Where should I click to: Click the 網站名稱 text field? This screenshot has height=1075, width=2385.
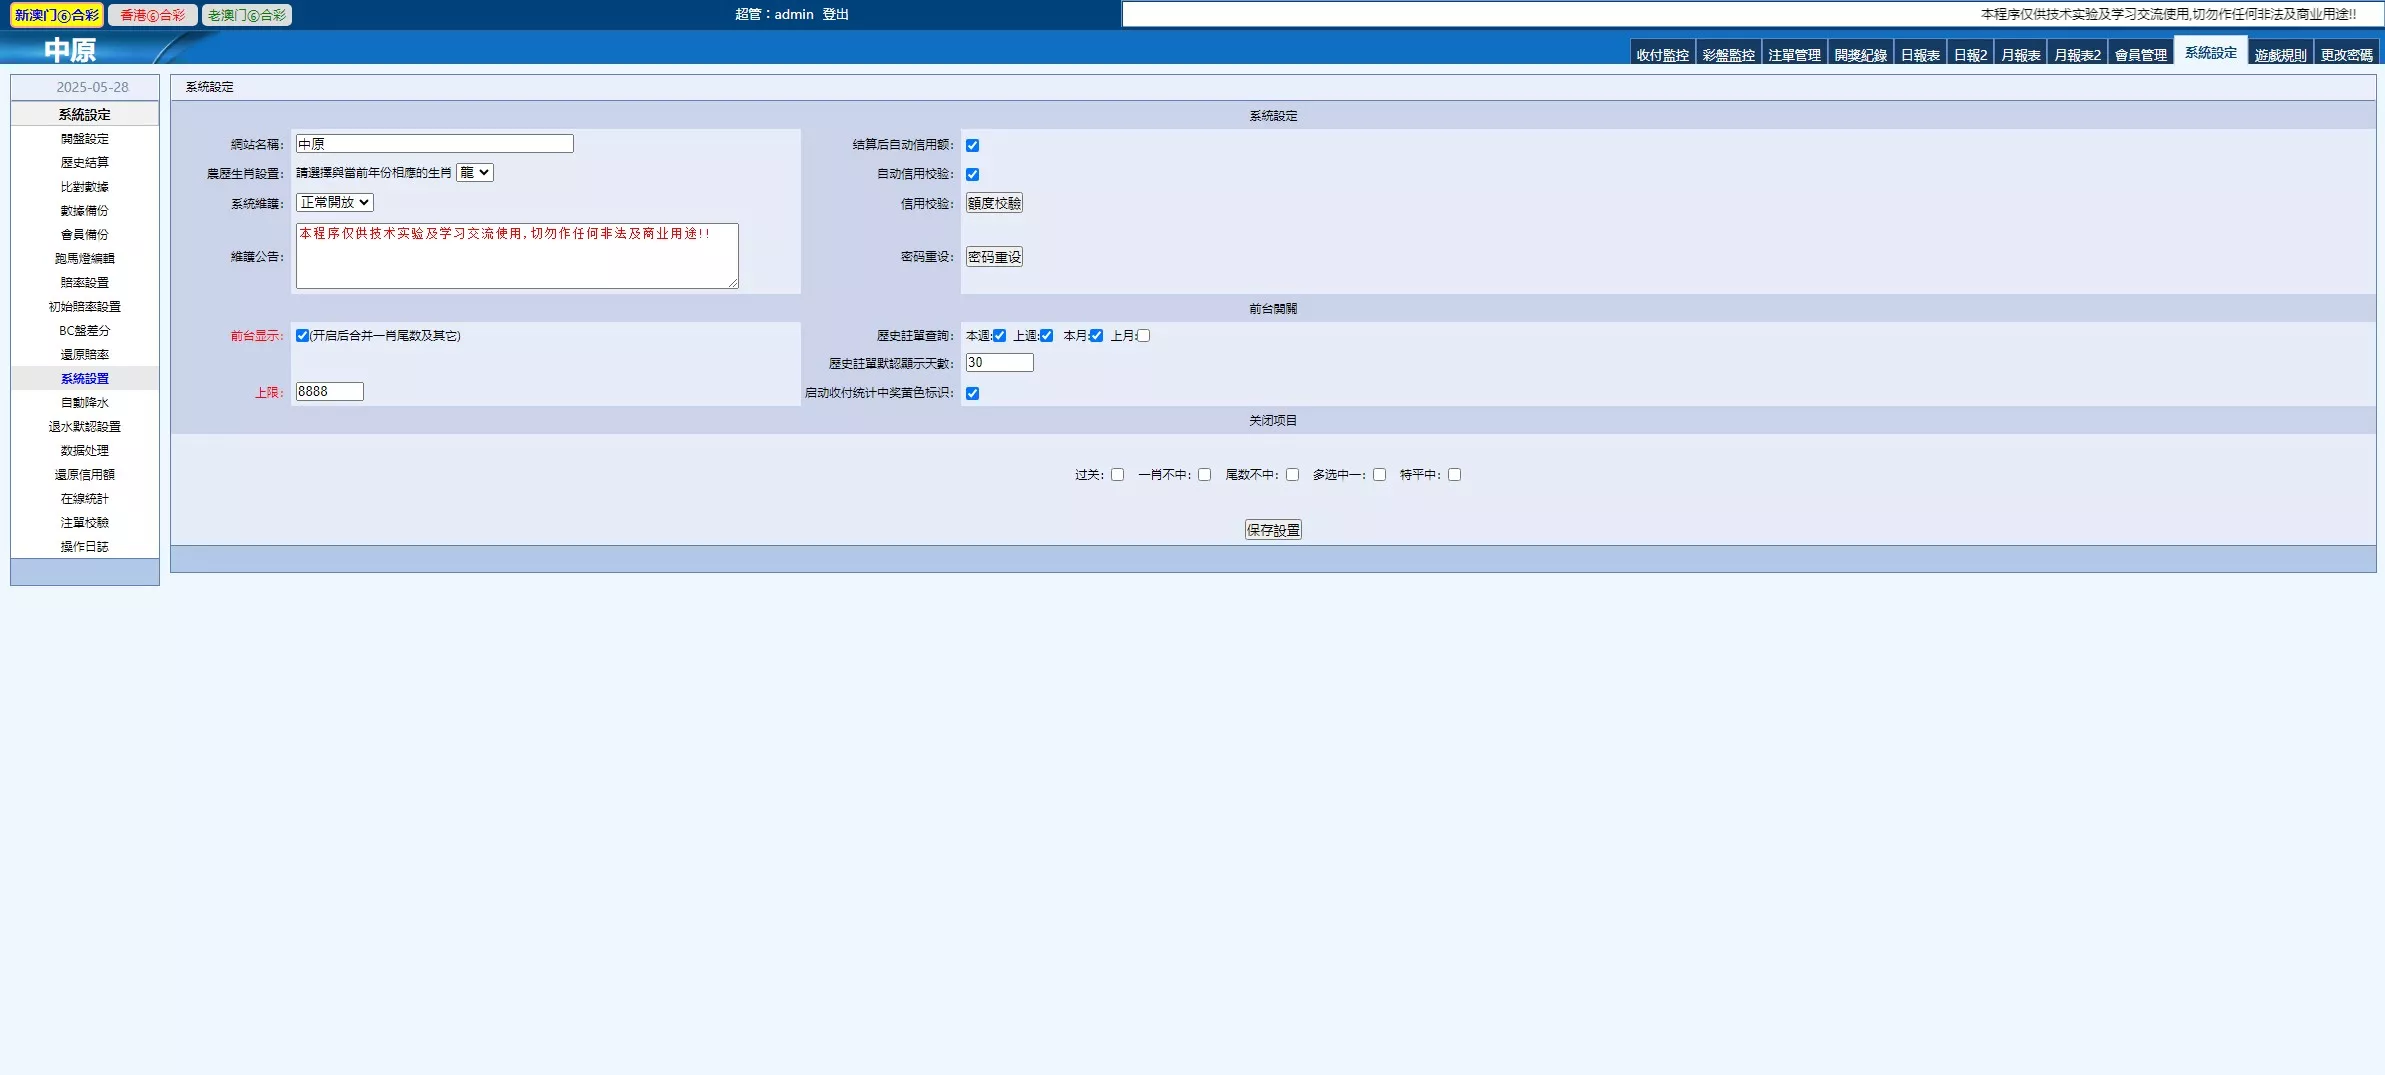pyautogui.click(x=434, y=144)
